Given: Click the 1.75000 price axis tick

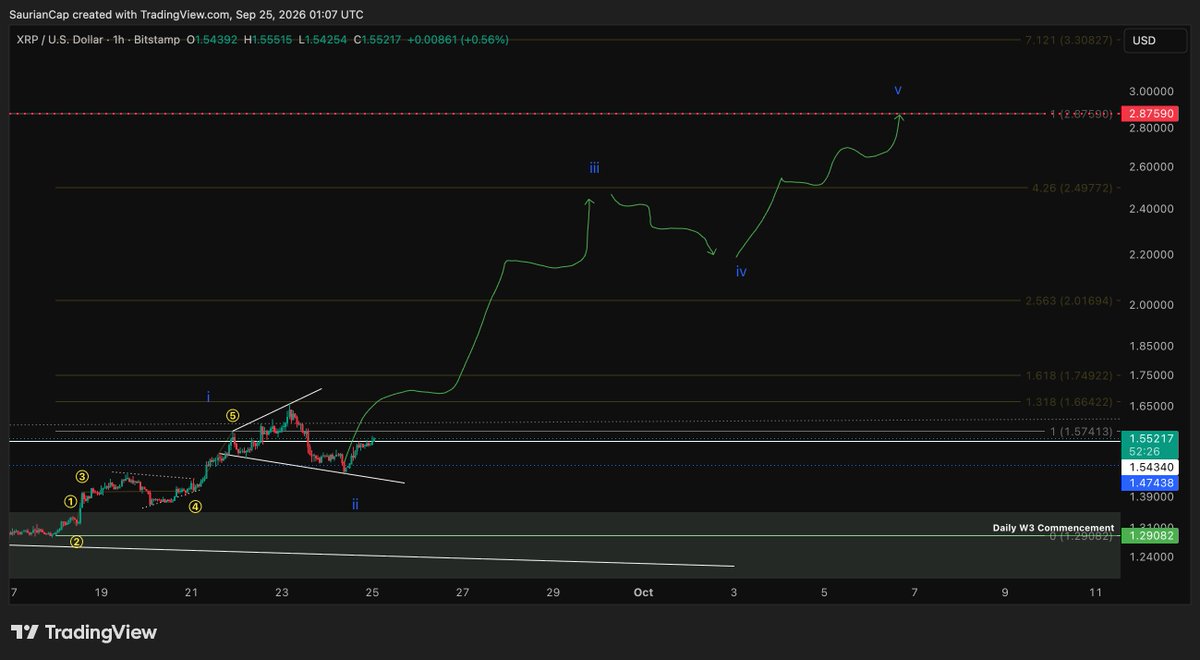Looking at the screenshot, I should point(1151,375).
